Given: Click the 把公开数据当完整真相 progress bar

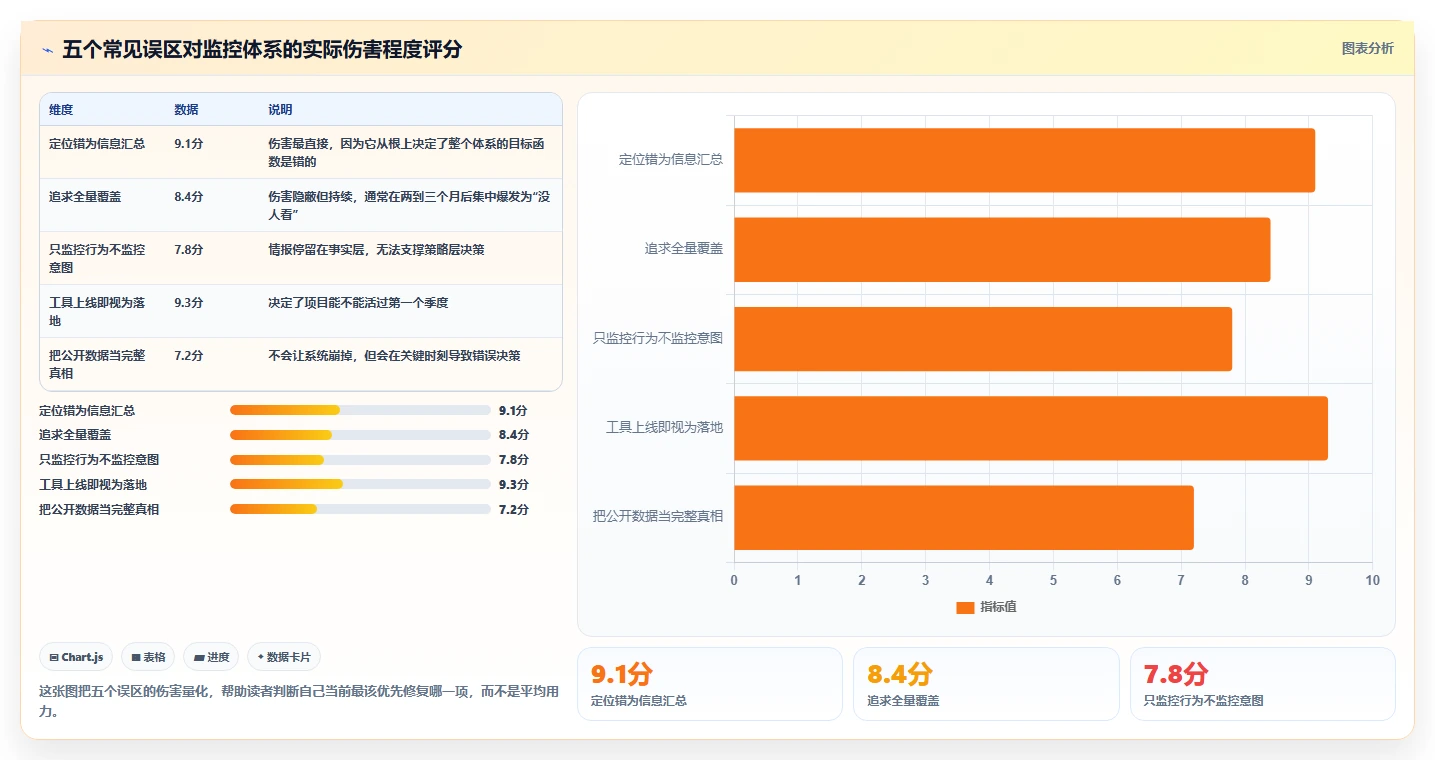Looking at the screenshot, I should pyautogui.click(x=360, y=509).
